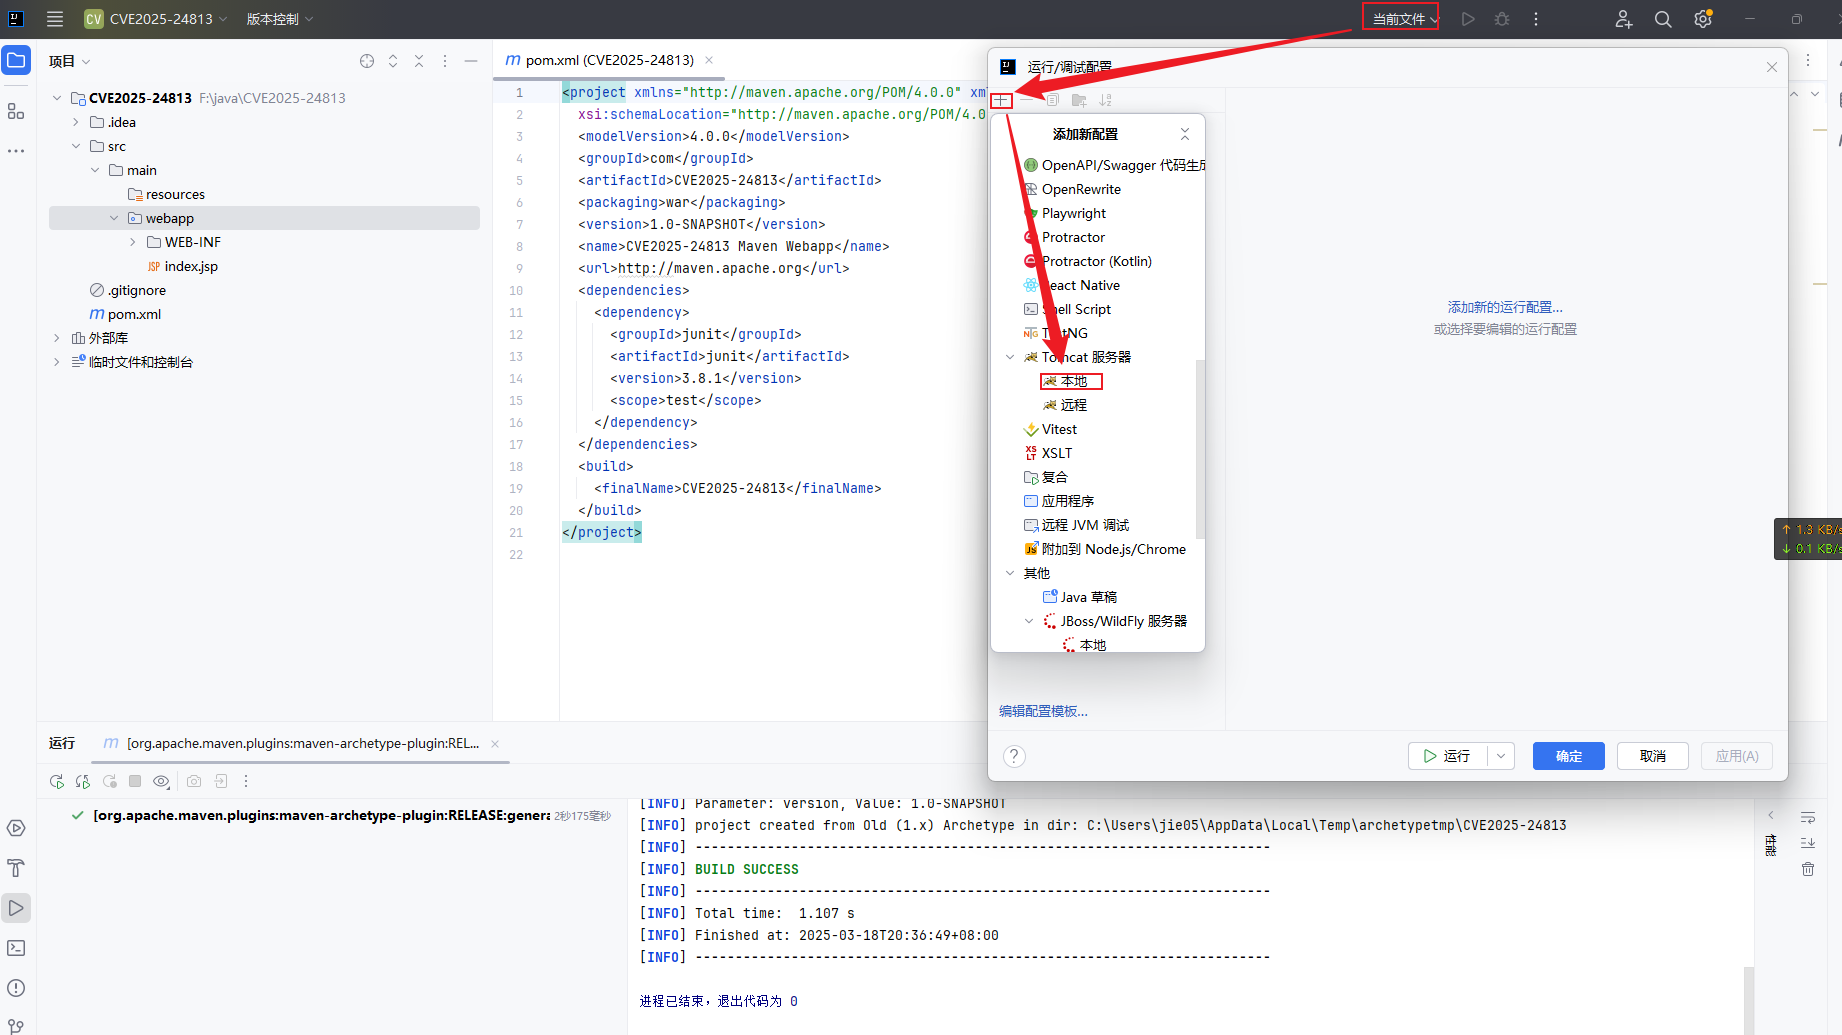Open Terminal tool window
Screen dimensions: 1842x1035
click(x=16, y=948)
